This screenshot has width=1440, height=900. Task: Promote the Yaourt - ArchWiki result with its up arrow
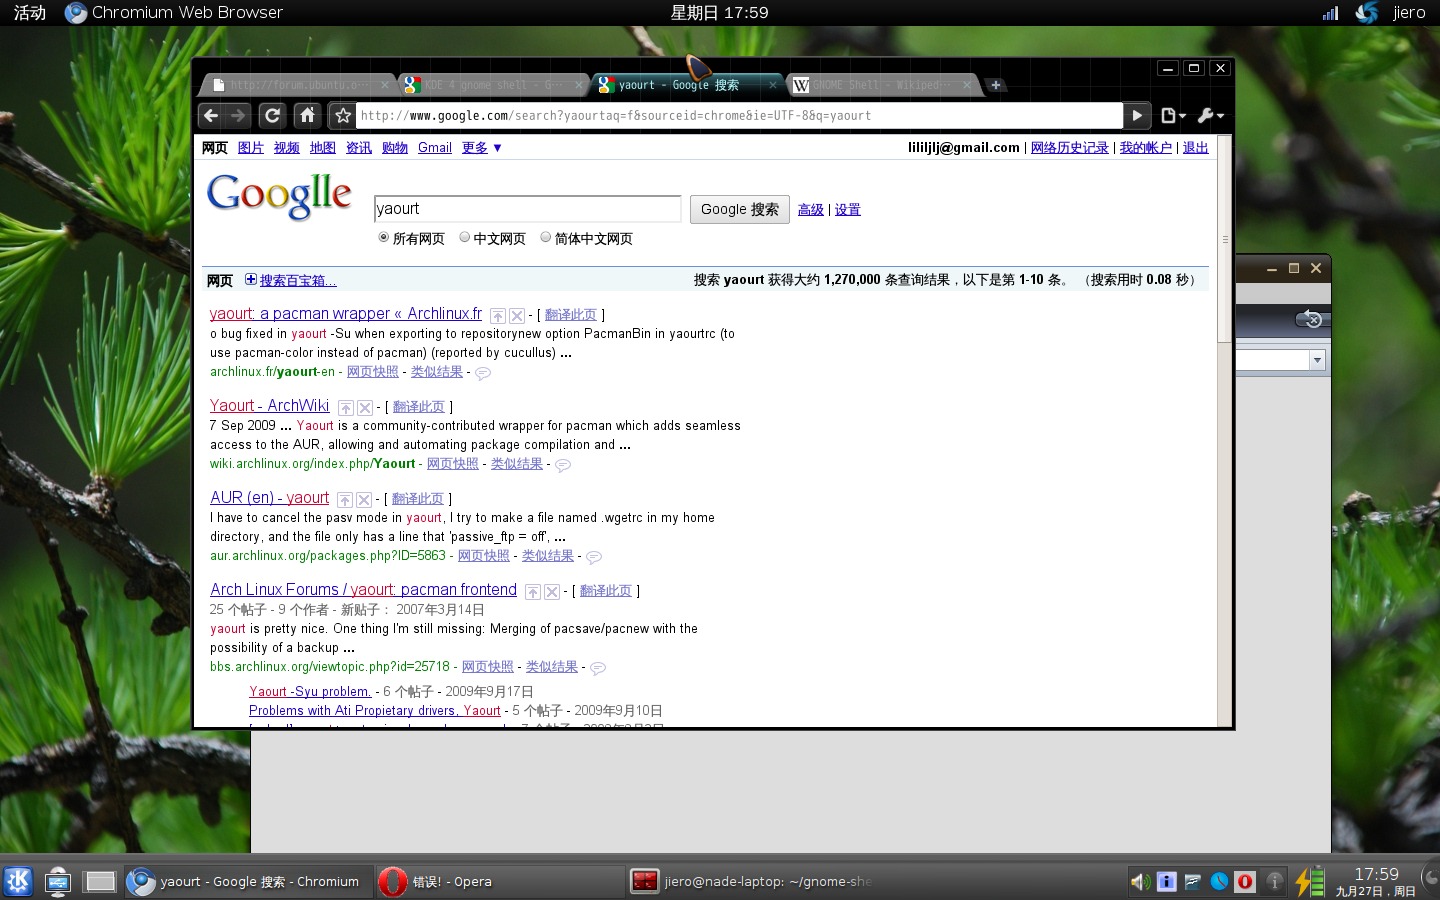(x=345, y=408)
